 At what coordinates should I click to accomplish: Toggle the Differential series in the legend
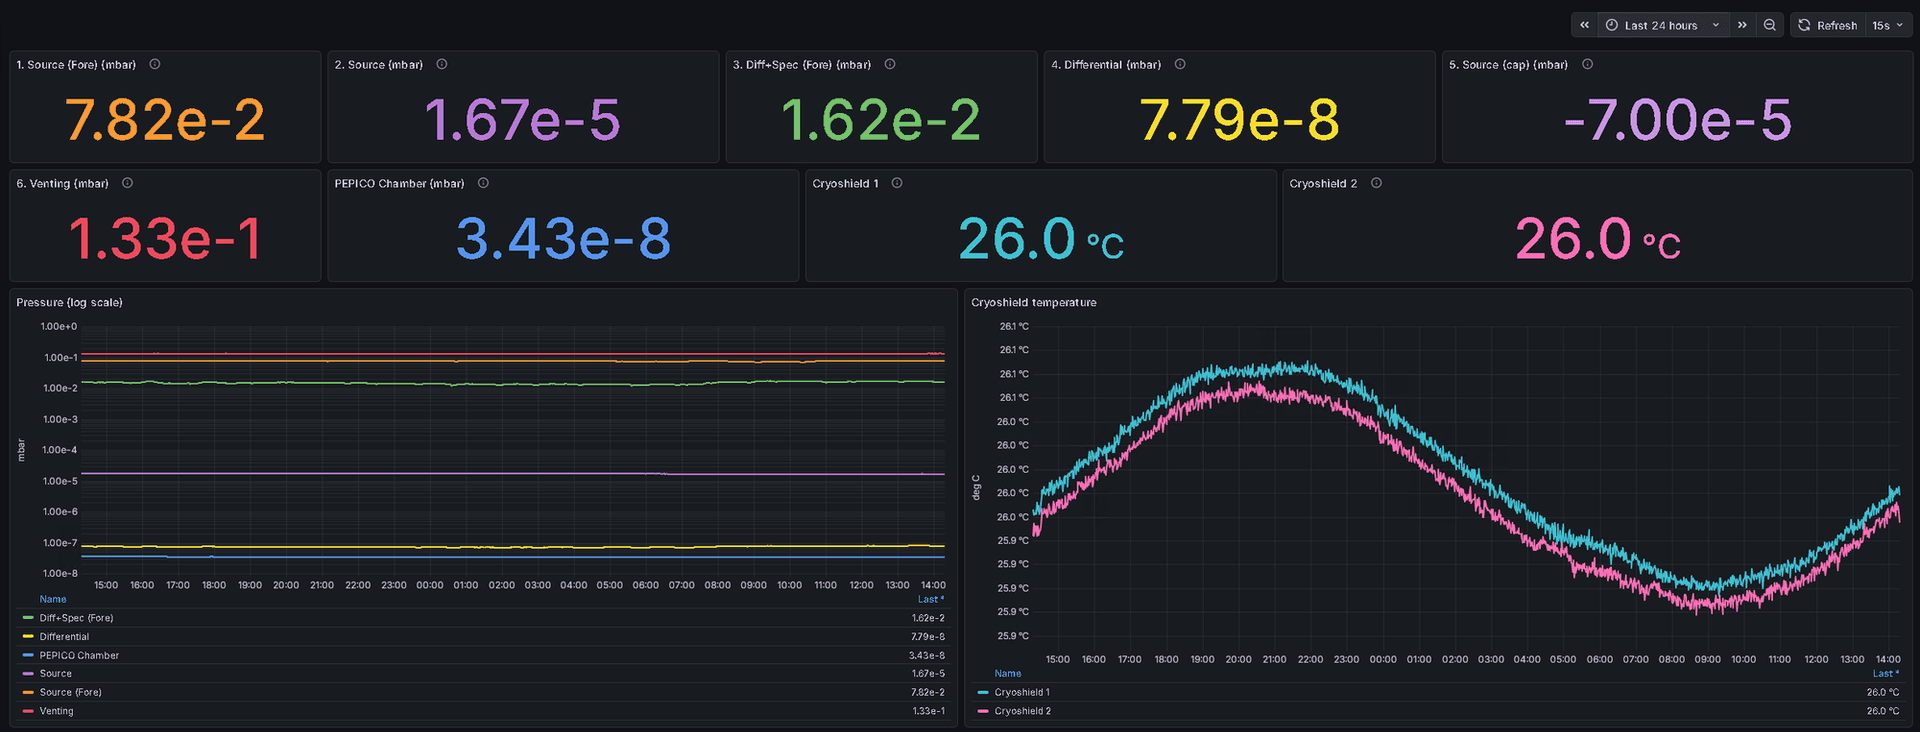click(65, 637)
